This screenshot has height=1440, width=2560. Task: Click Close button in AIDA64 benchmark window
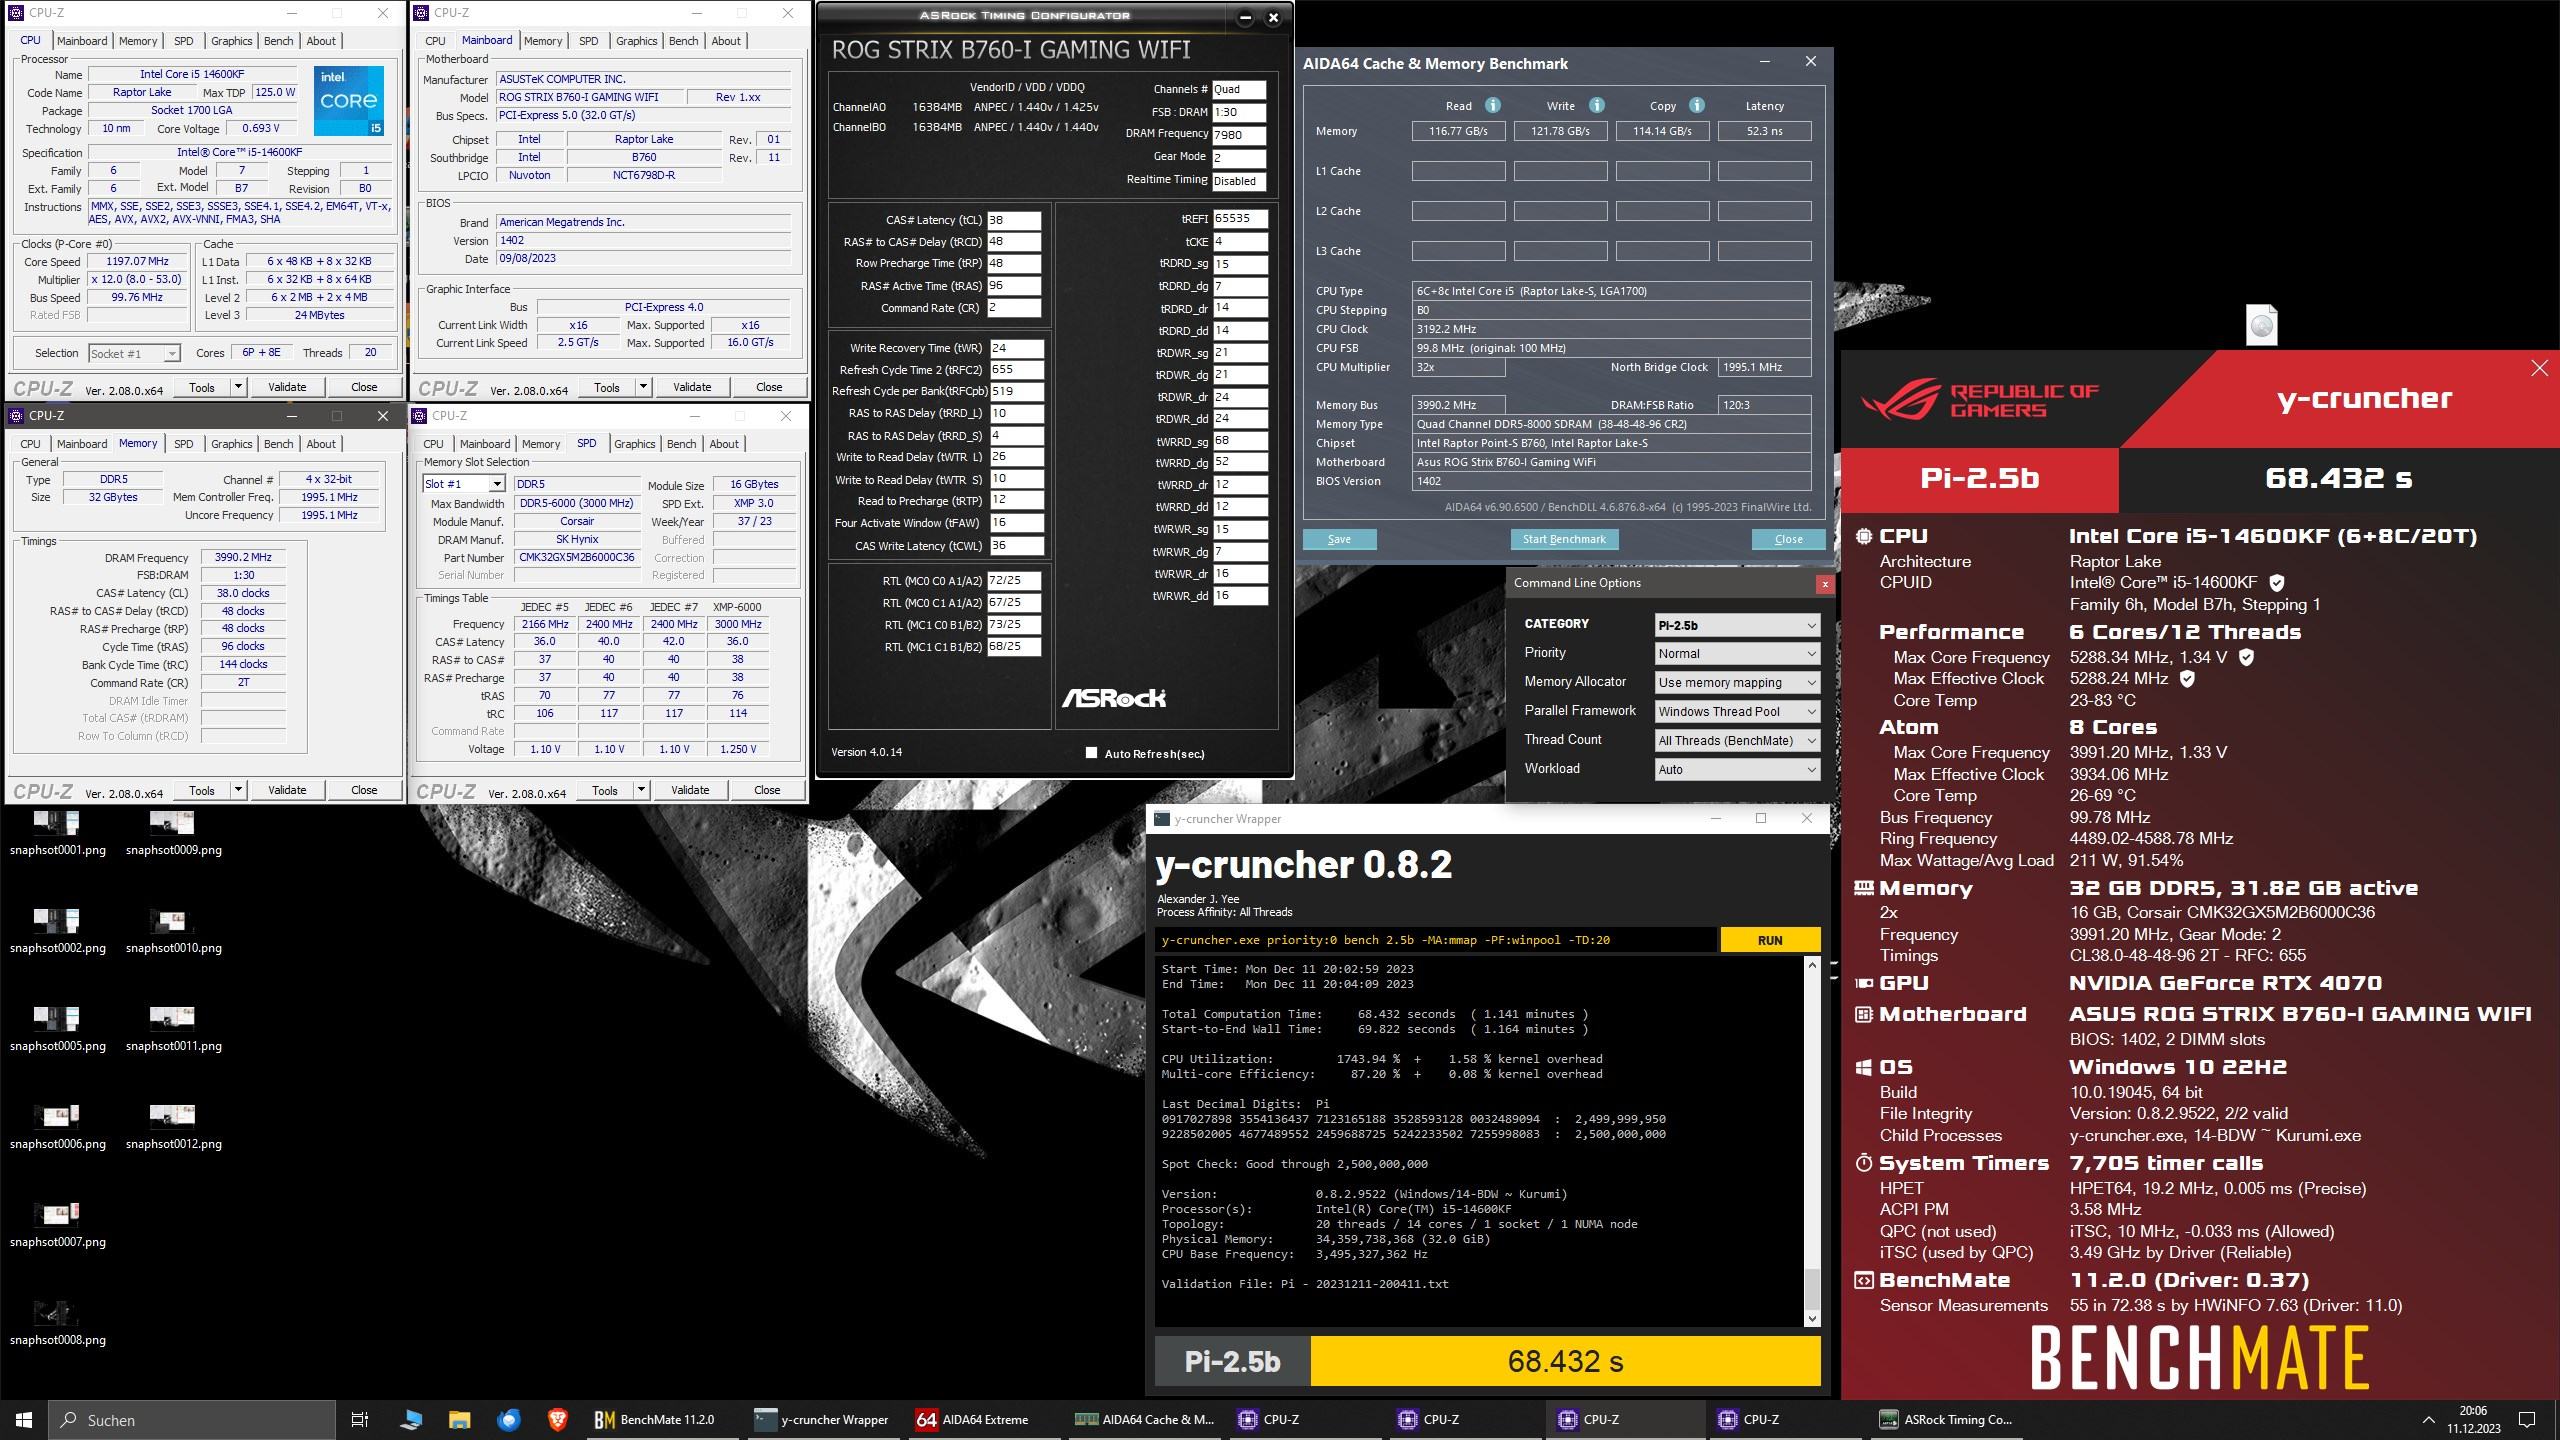click(1788, 539)
